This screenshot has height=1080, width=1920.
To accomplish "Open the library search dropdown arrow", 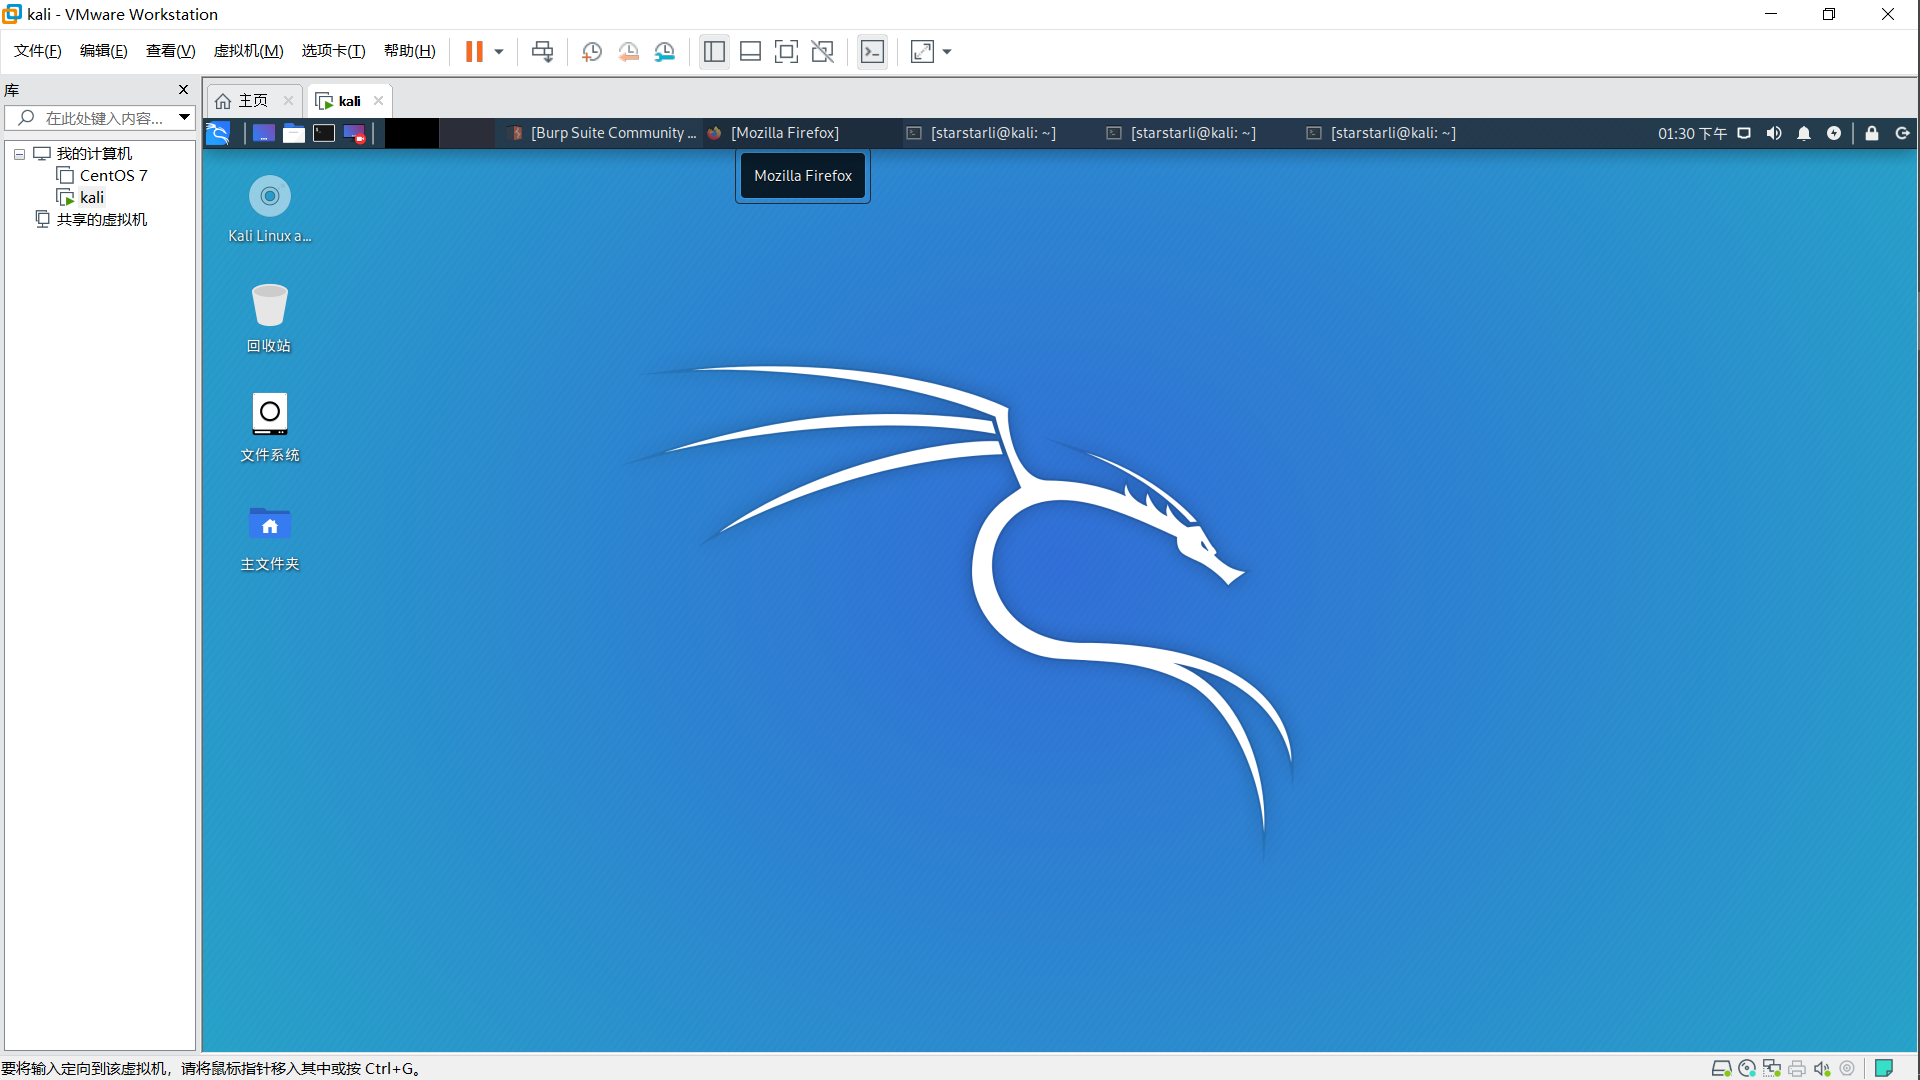I will [x=184, y=118].
